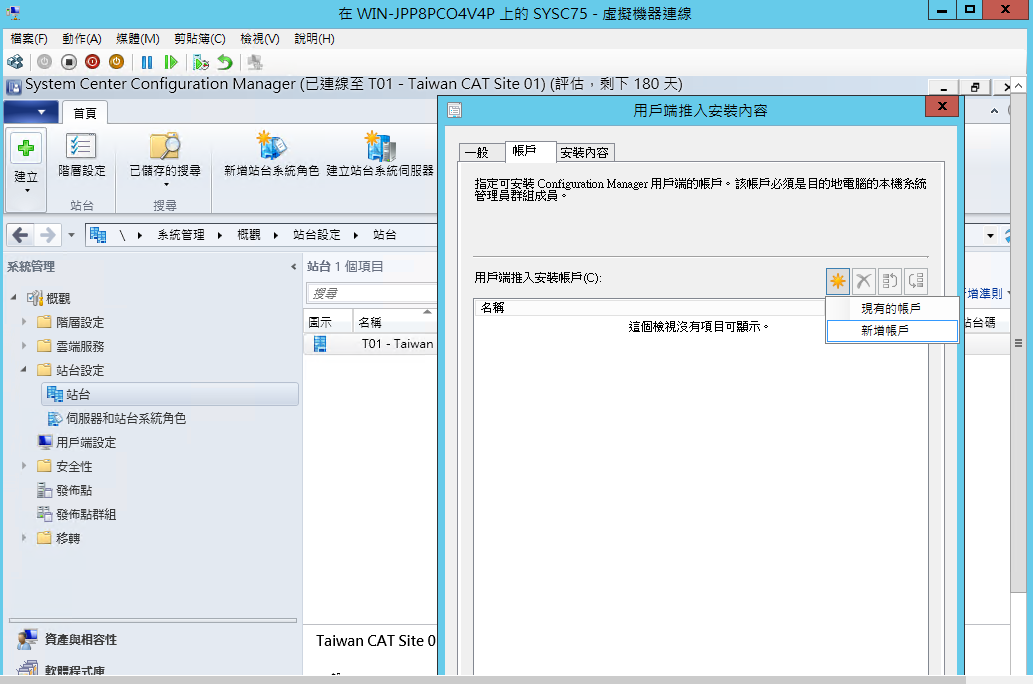Click the Ctrl+Alt+Delete icon in VM toolbar
Screen dimensions: 1033x684
15,62
